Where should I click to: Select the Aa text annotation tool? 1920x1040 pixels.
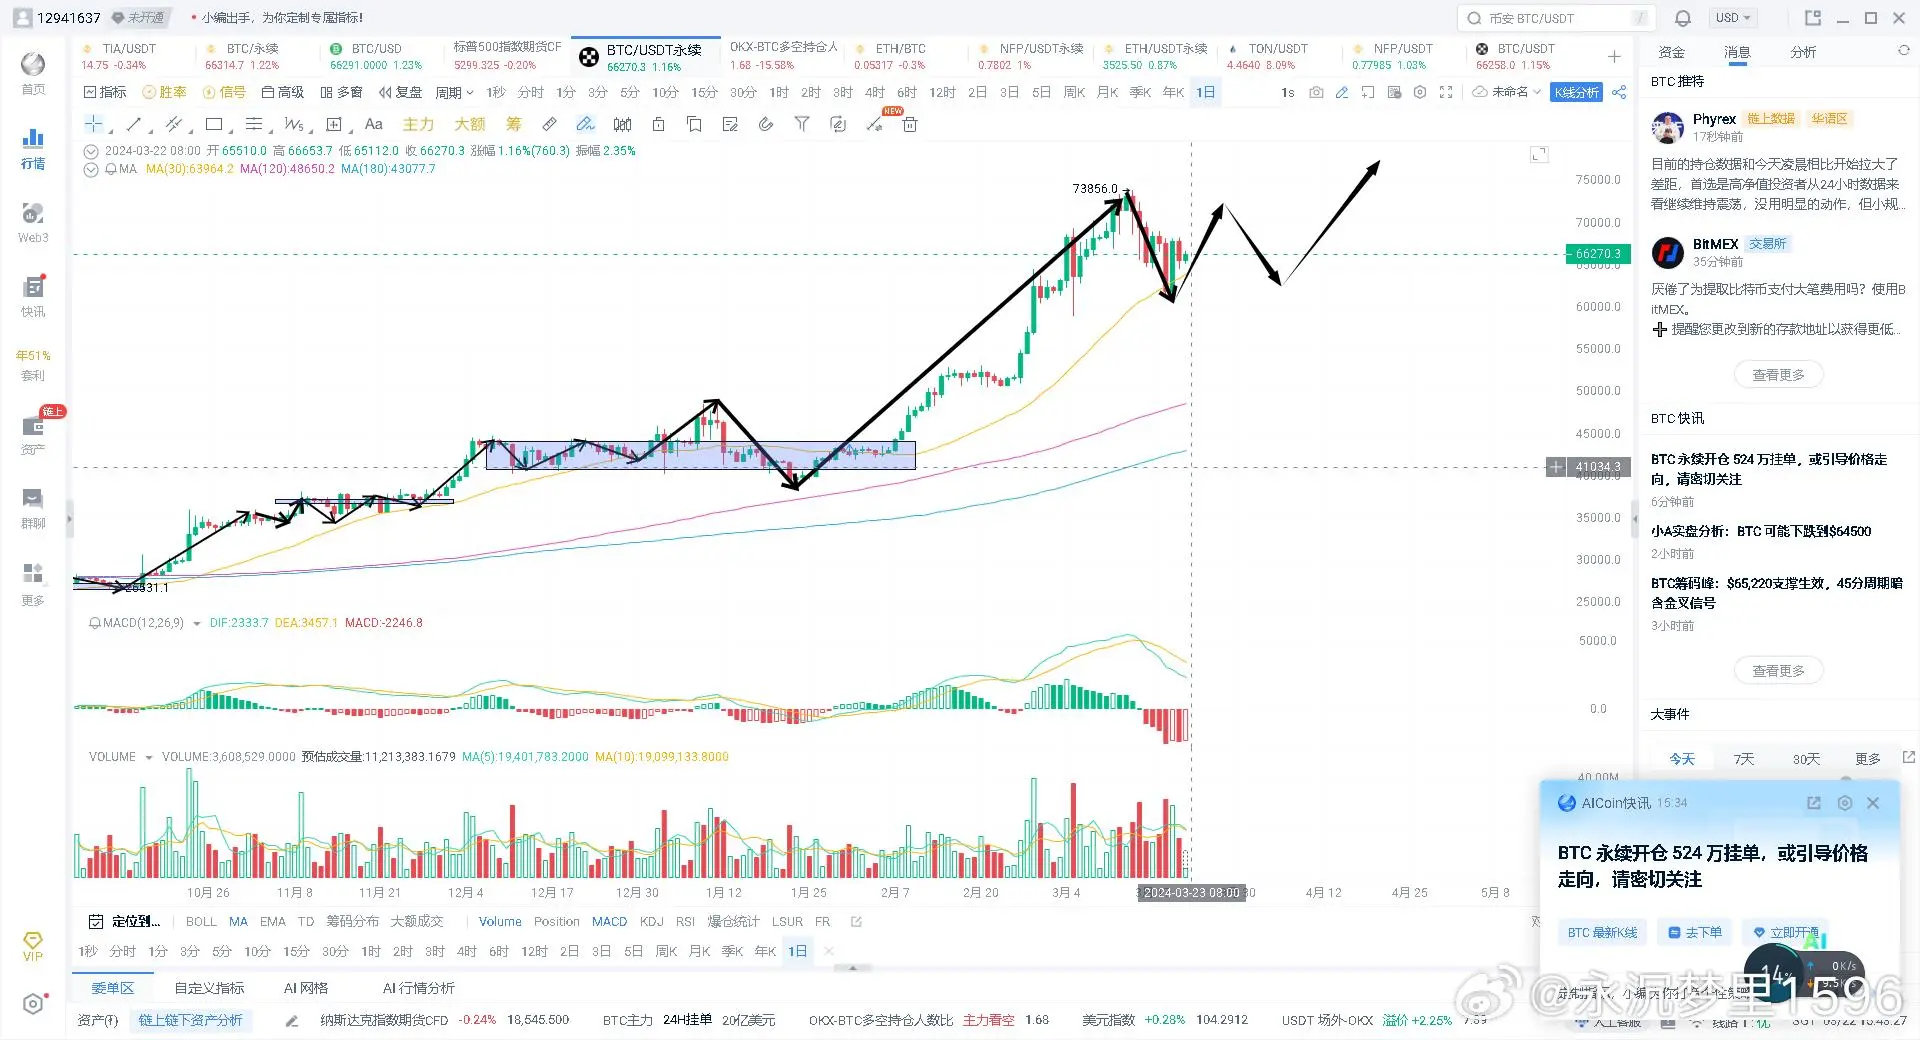[x=374, y=124]
